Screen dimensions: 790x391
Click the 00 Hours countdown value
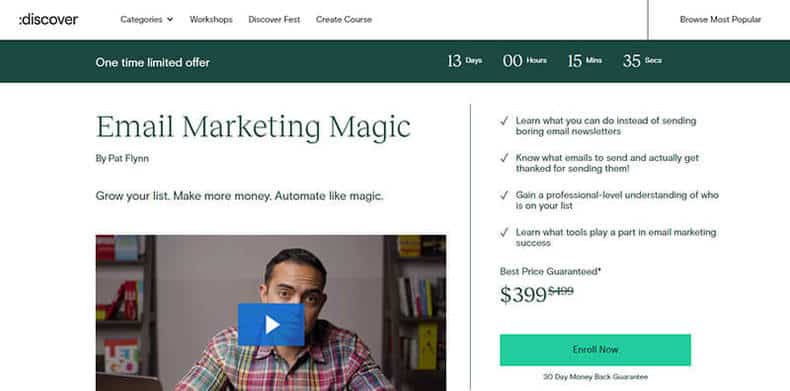coord(524,61)
